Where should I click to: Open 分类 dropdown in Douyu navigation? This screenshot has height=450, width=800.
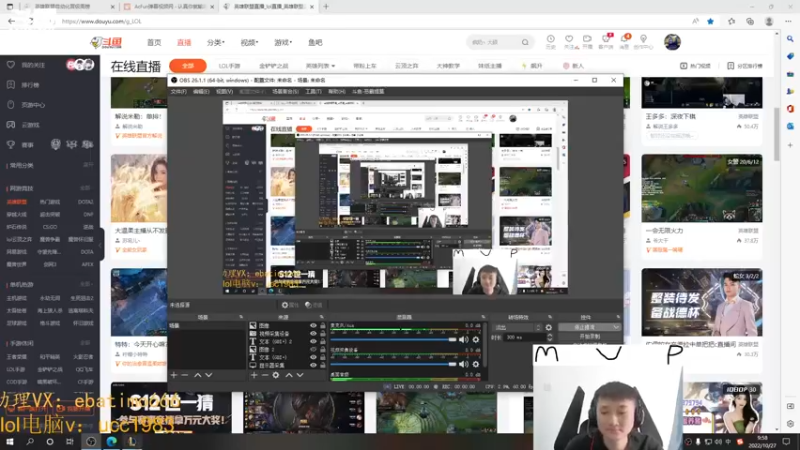tap(215, 42)
